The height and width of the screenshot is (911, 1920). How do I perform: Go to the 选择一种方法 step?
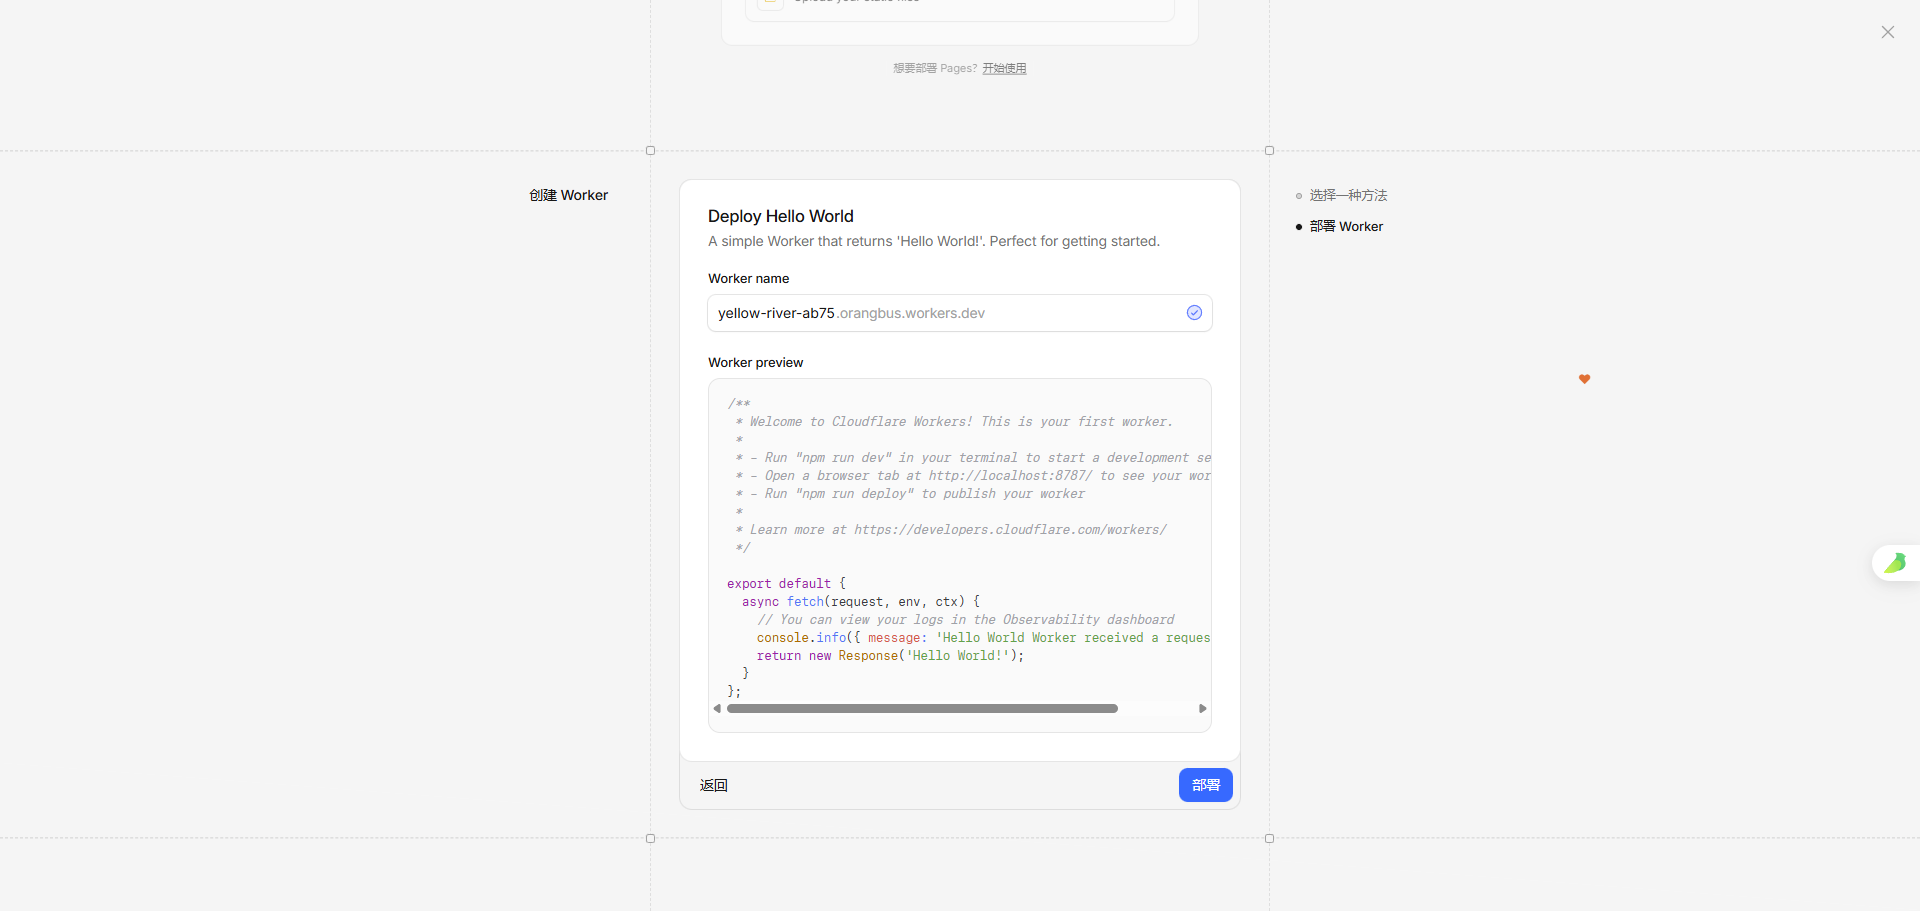pos(1348,196)
